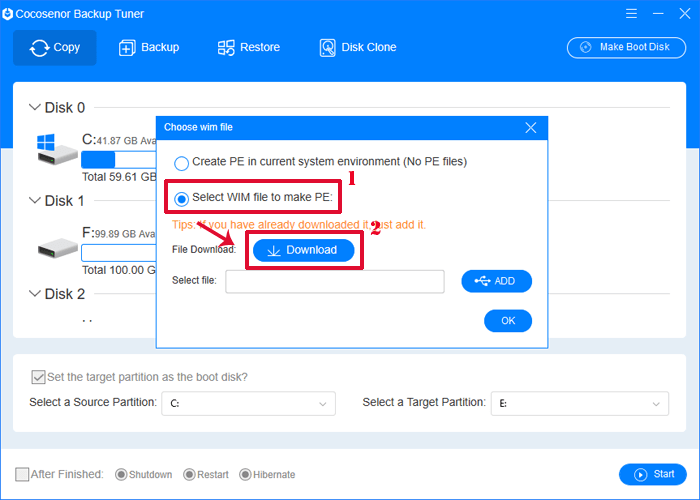Choose the Shutdown radio option

click(121, 475)
